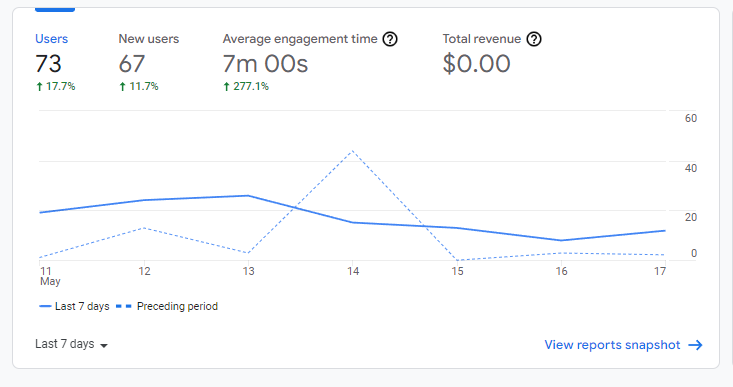Click the Last 7 days legend entry
733x387 pixels.
point(75,307)
